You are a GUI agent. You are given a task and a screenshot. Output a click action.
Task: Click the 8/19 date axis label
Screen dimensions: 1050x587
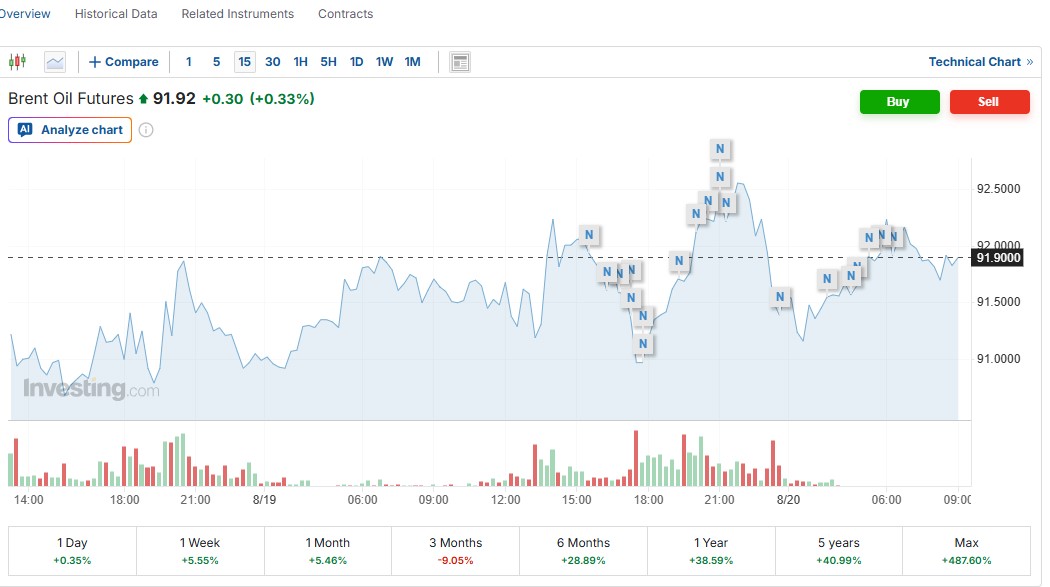tap(265, 499)
